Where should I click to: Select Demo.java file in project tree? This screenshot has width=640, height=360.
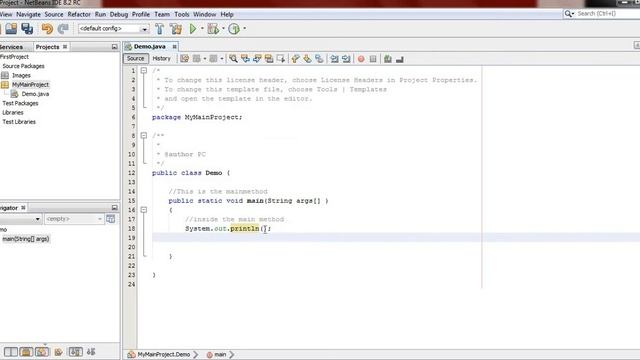click(36, 94)
